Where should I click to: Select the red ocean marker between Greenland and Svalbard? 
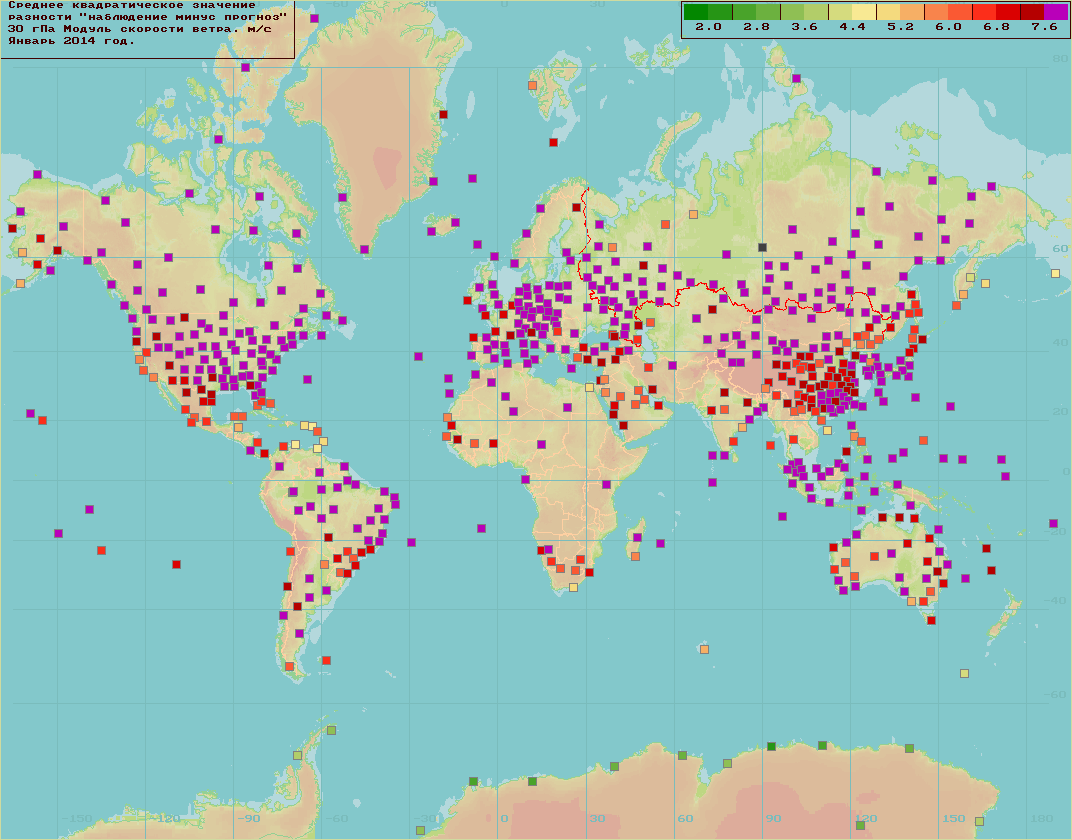(x=553, y=142)
